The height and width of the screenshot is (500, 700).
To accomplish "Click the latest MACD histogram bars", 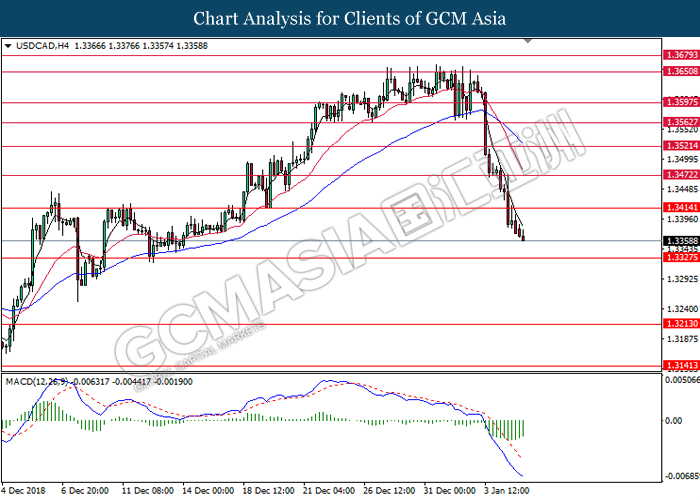I will 505,429.
